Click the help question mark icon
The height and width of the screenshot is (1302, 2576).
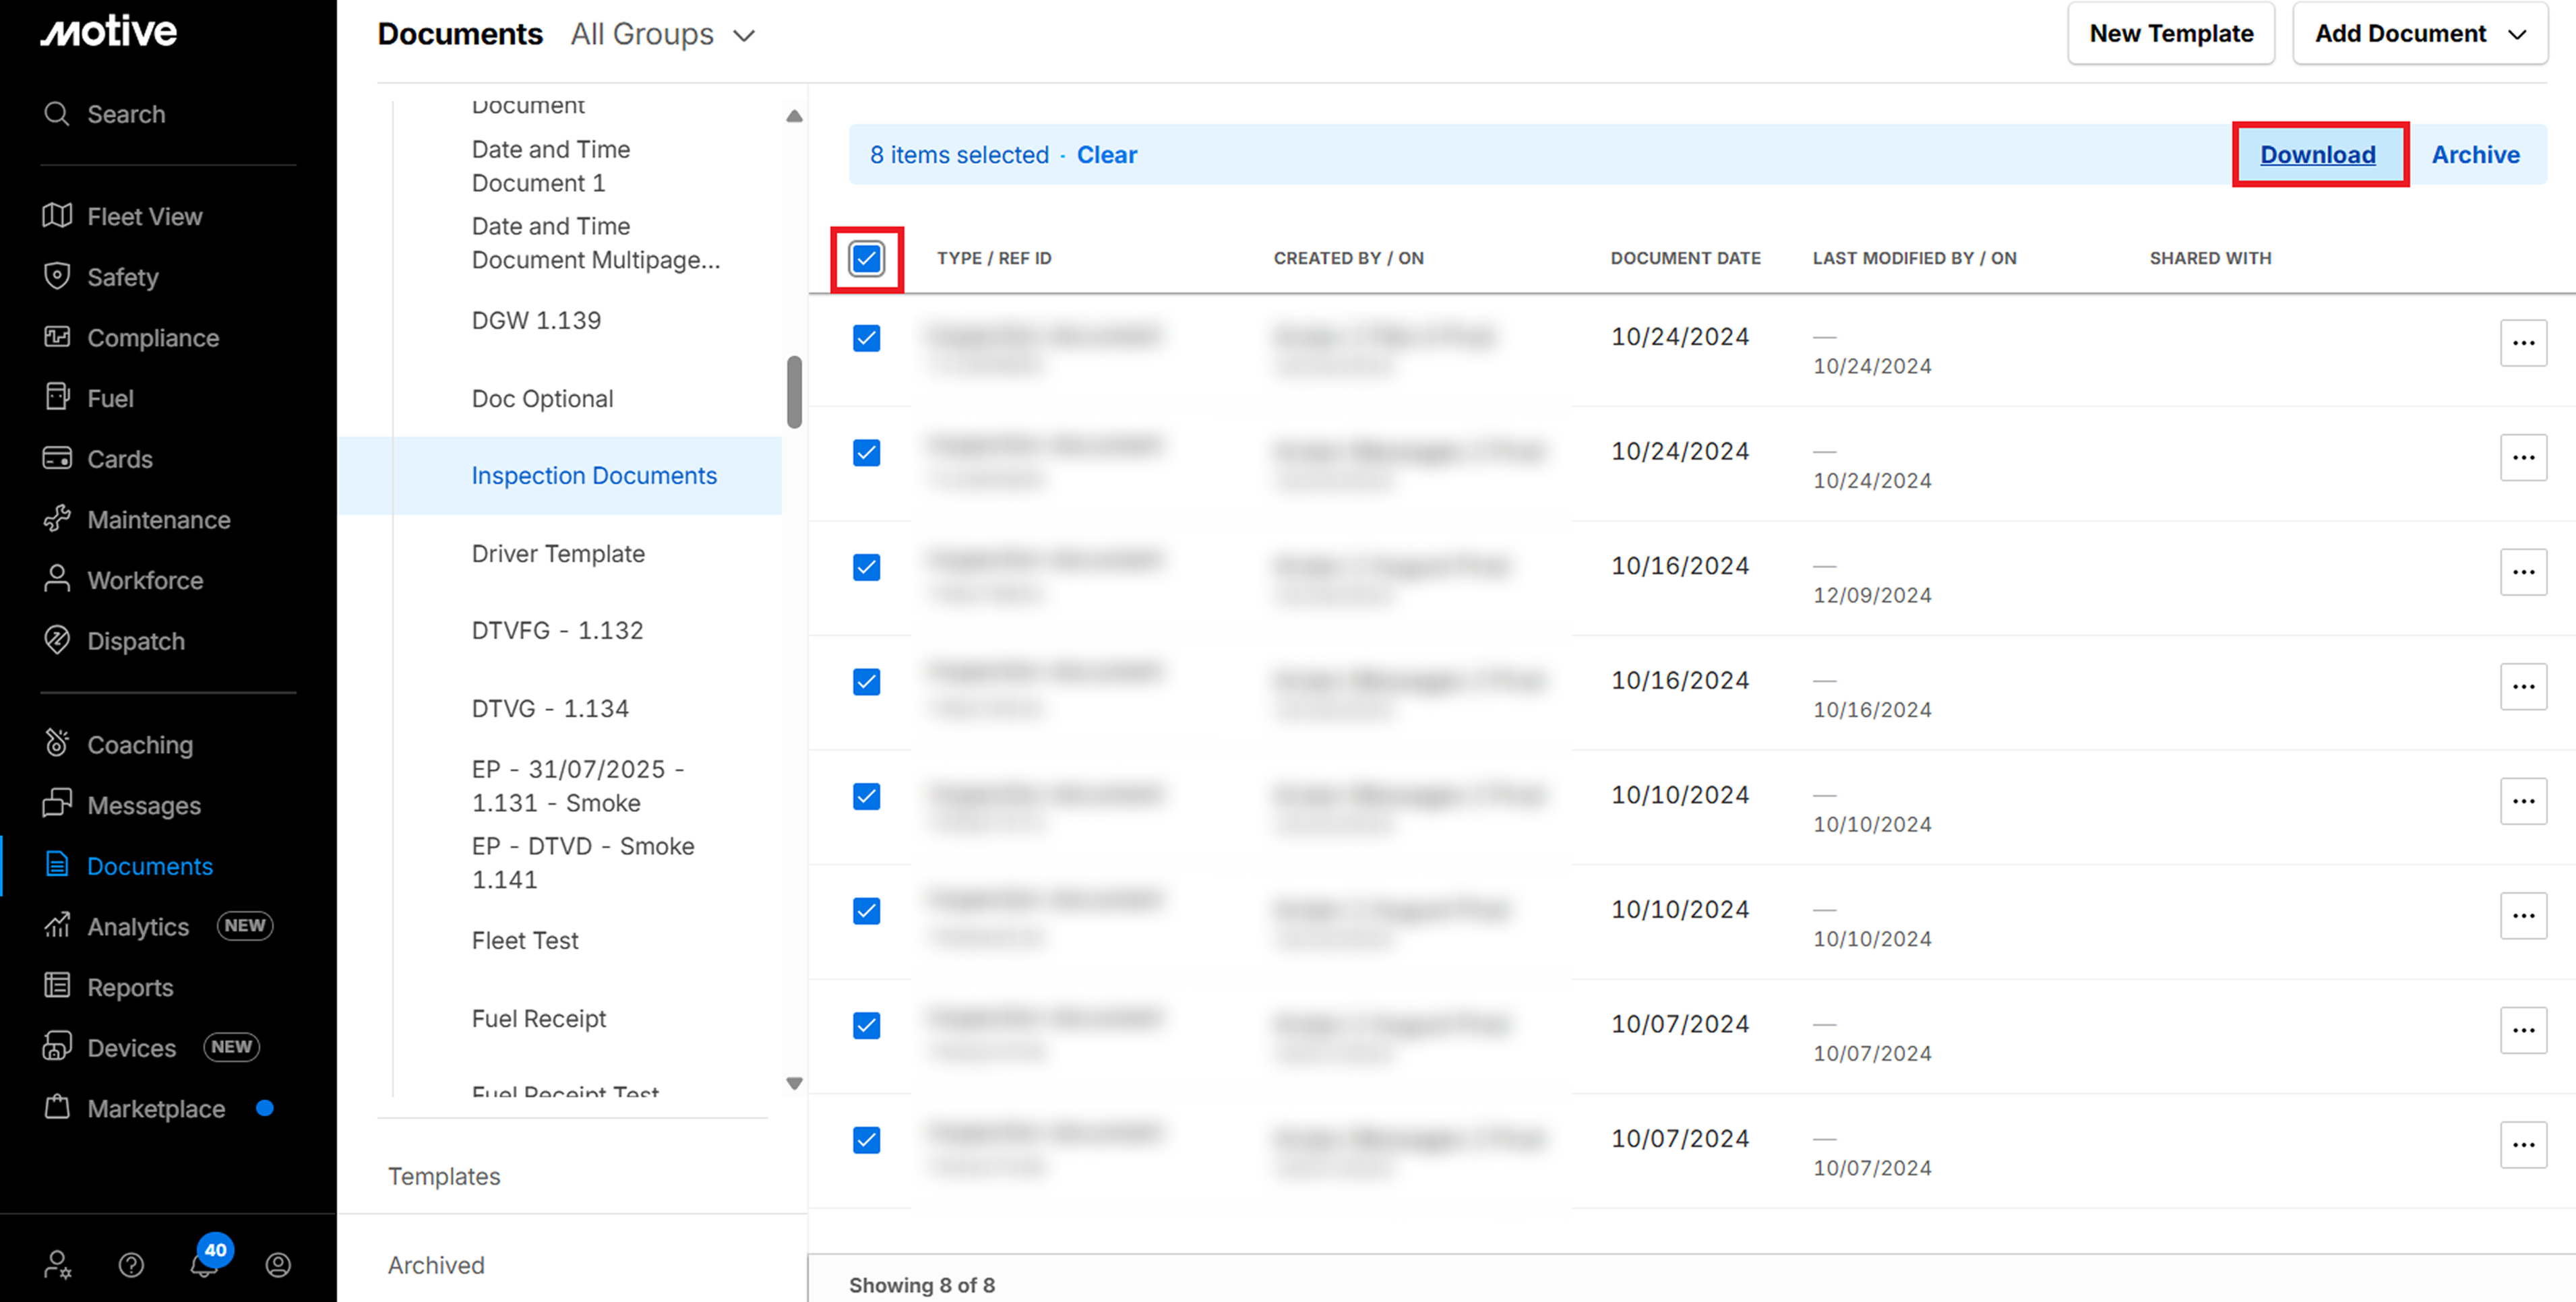[131, 1265]
